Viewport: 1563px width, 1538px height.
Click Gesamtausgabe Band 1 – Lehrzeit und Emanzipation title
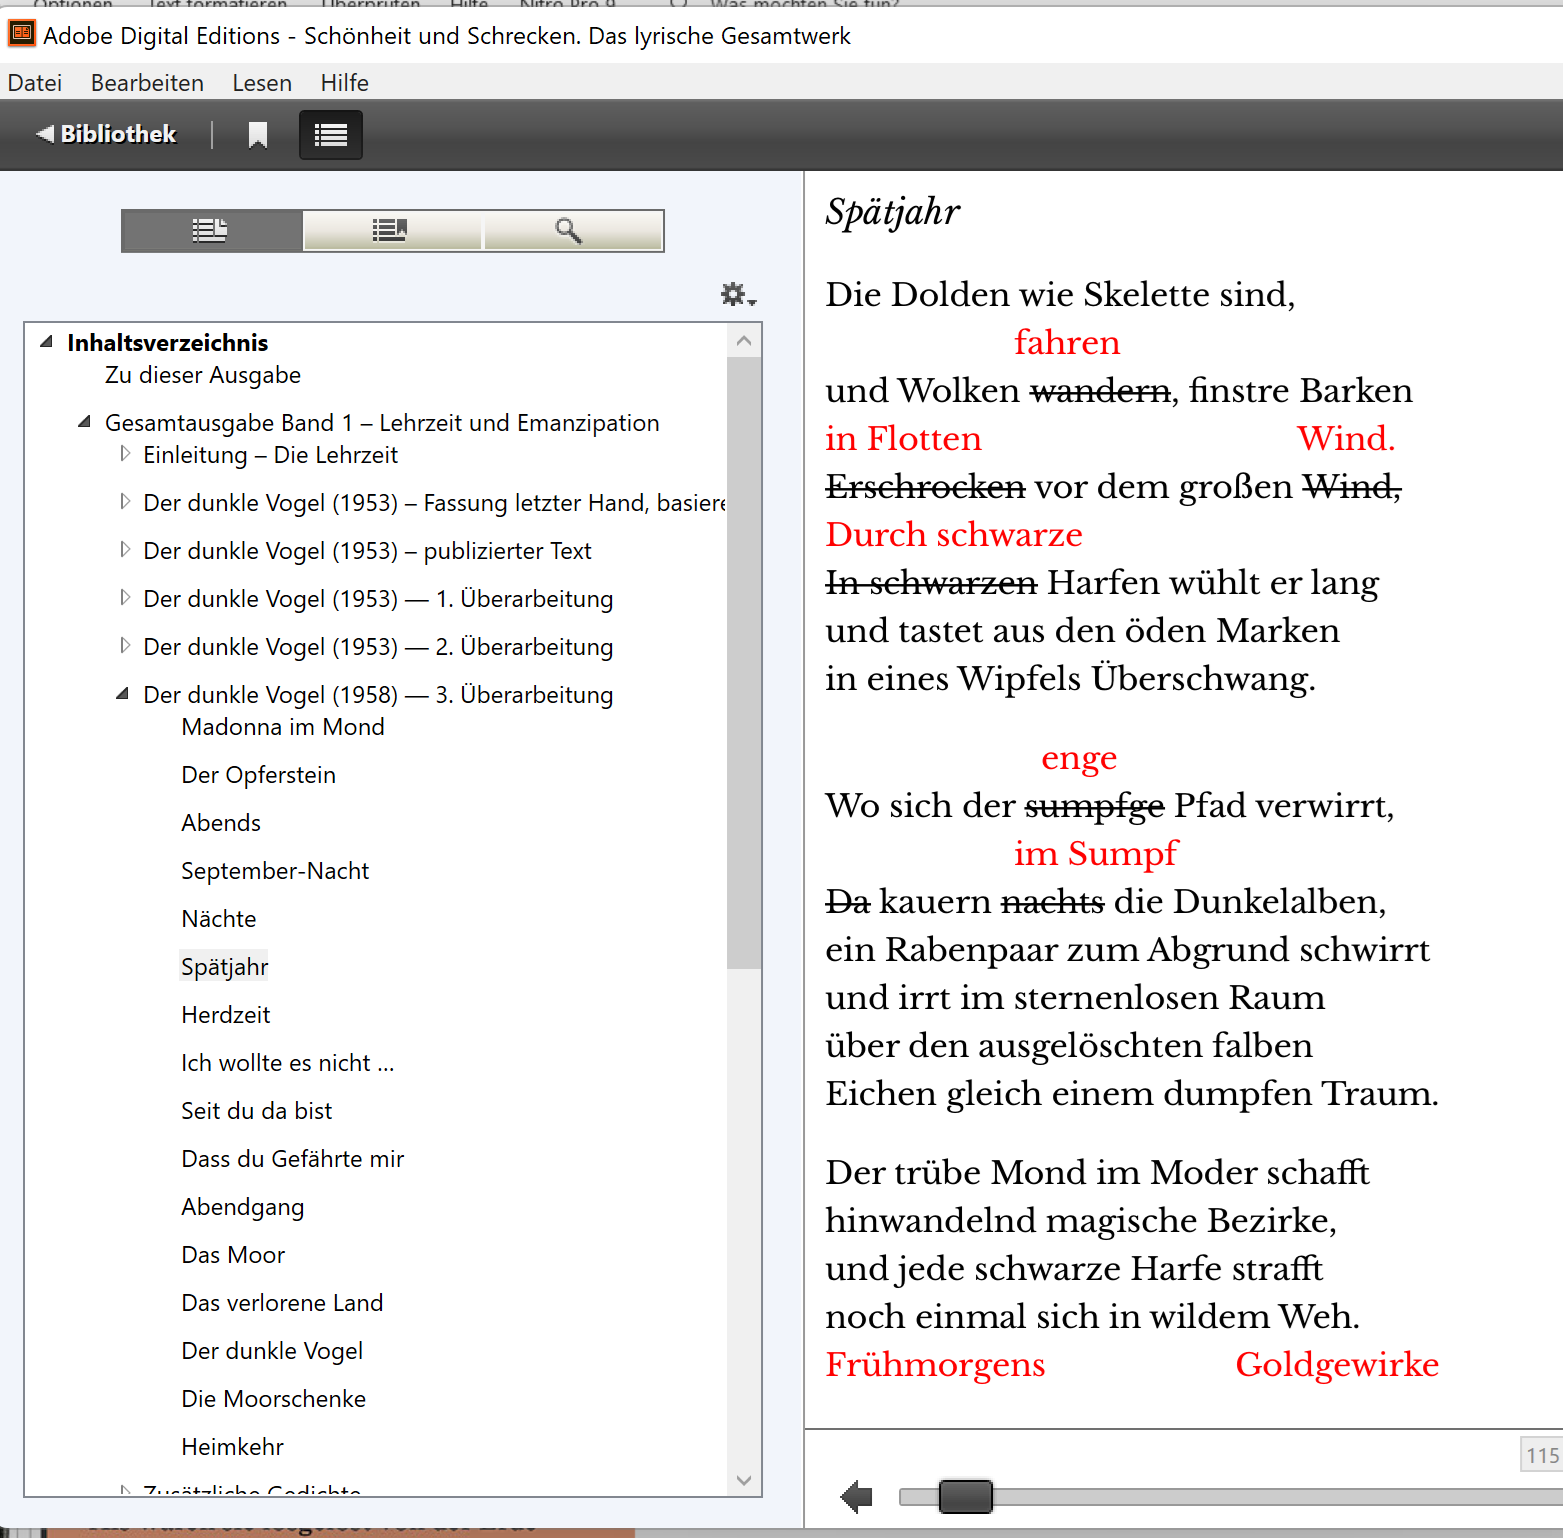click(x=382, y=423)
